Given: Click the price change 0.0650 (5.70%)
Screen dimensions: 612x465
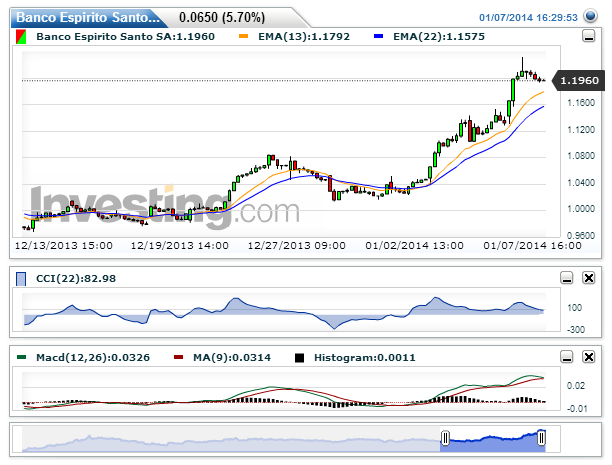Looking at the screenshot, I should tap(222, 18).
